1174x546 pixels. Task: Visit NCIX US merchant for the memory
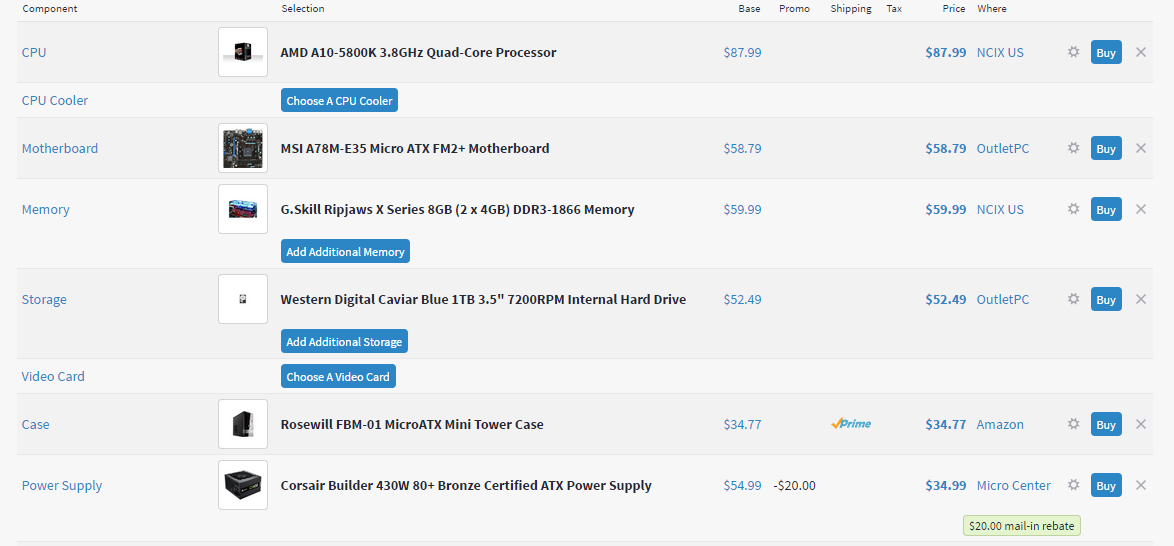coord(1000,209)
